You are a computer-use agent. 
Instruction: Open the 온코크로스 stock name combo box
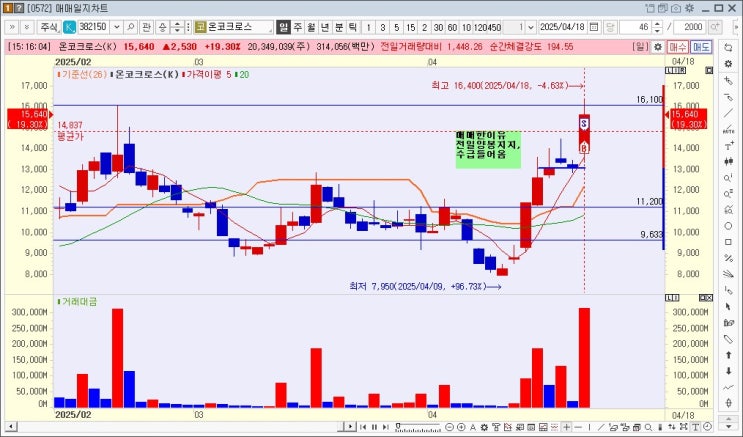pyautogui.click(x=234, y=27)
